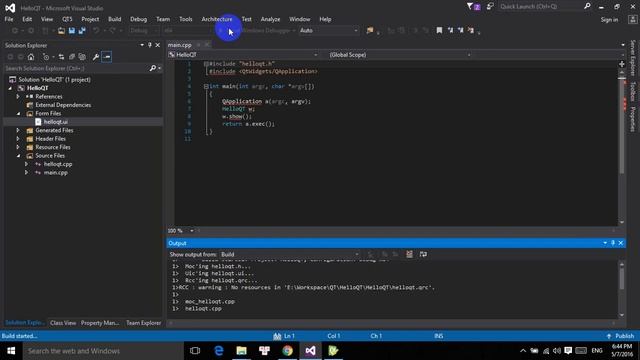Toggle Show All Files in Solution Explorer

coord(82,57)
